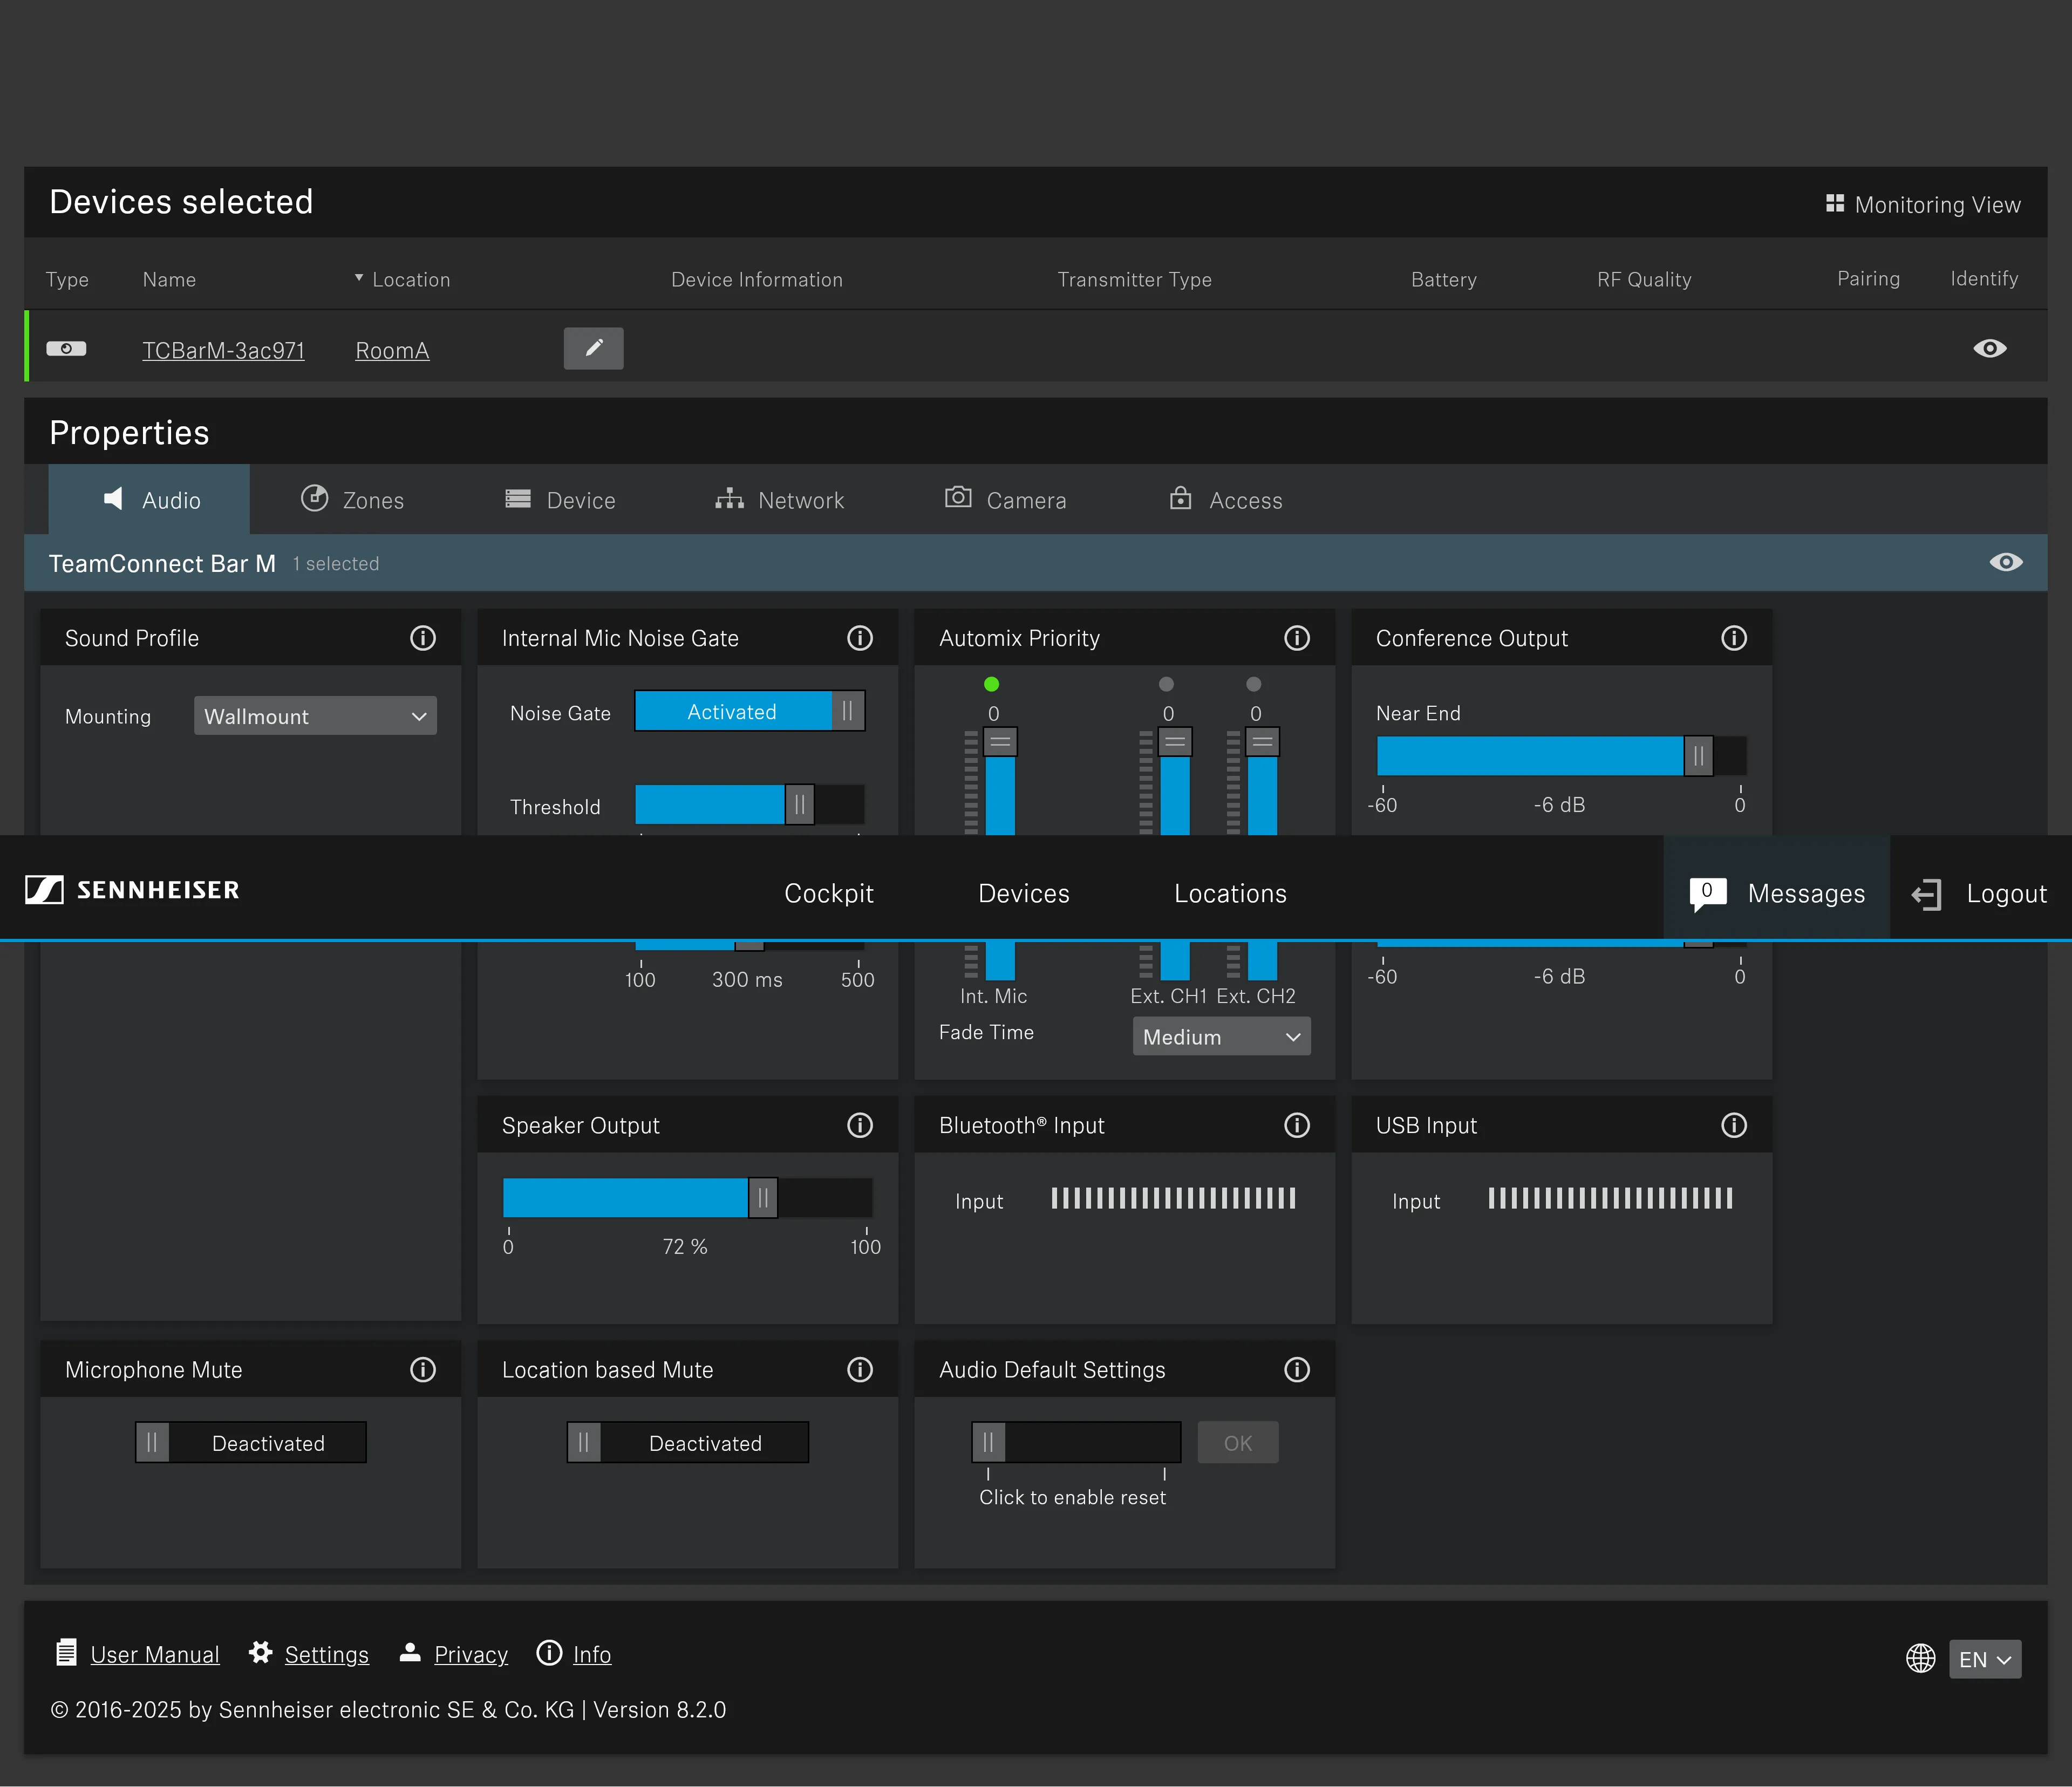Open USB Input info icon
Screen dimensions: 2072x1787
click(x=1734, y=1125)
